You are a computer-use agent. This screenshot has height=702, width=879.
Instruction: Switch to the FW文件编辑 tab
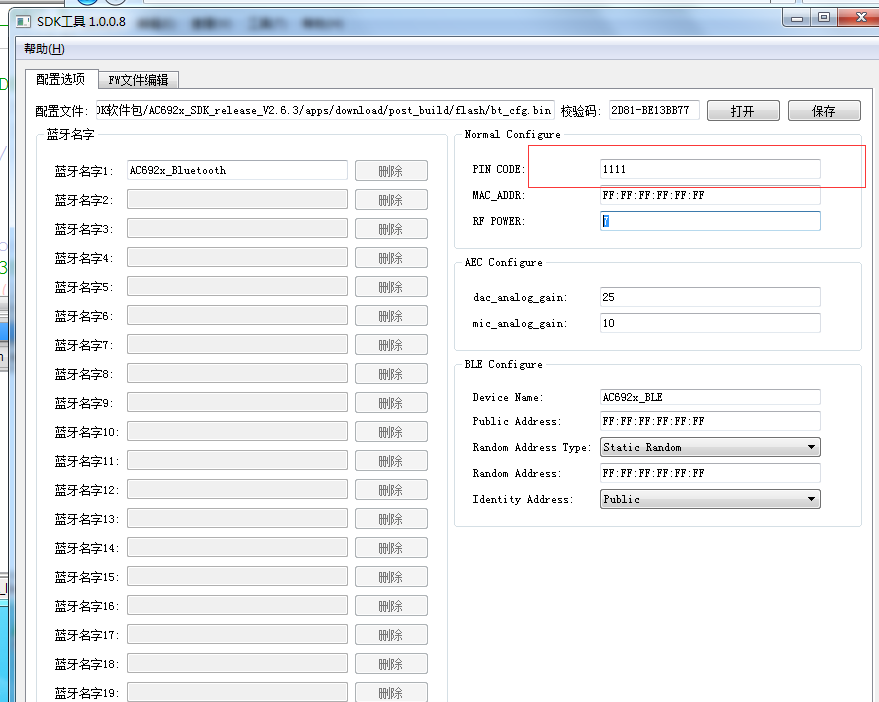click(x=139, y=79)
